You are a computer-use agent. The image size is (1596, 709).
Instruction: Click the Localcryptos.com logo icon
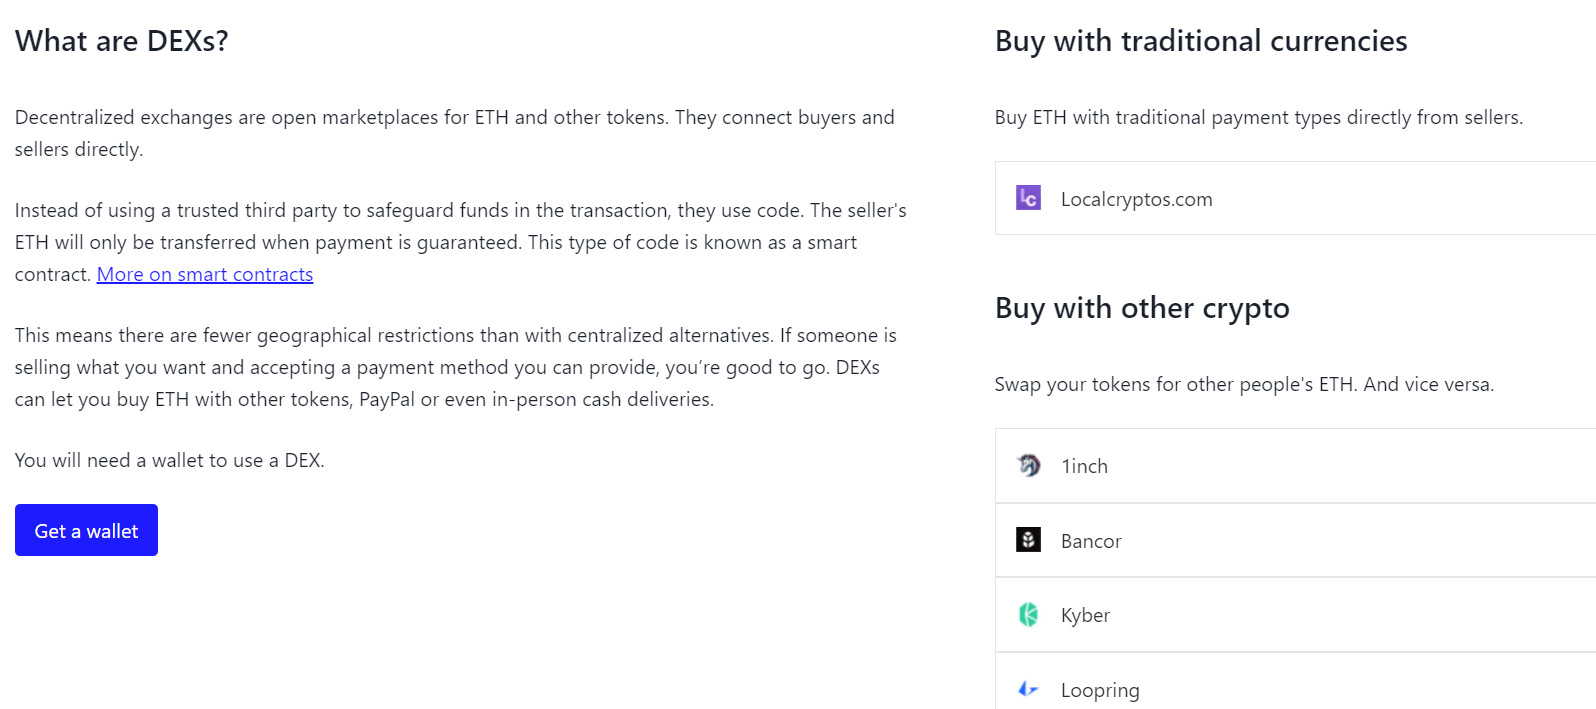click(x=1028, y=198)
